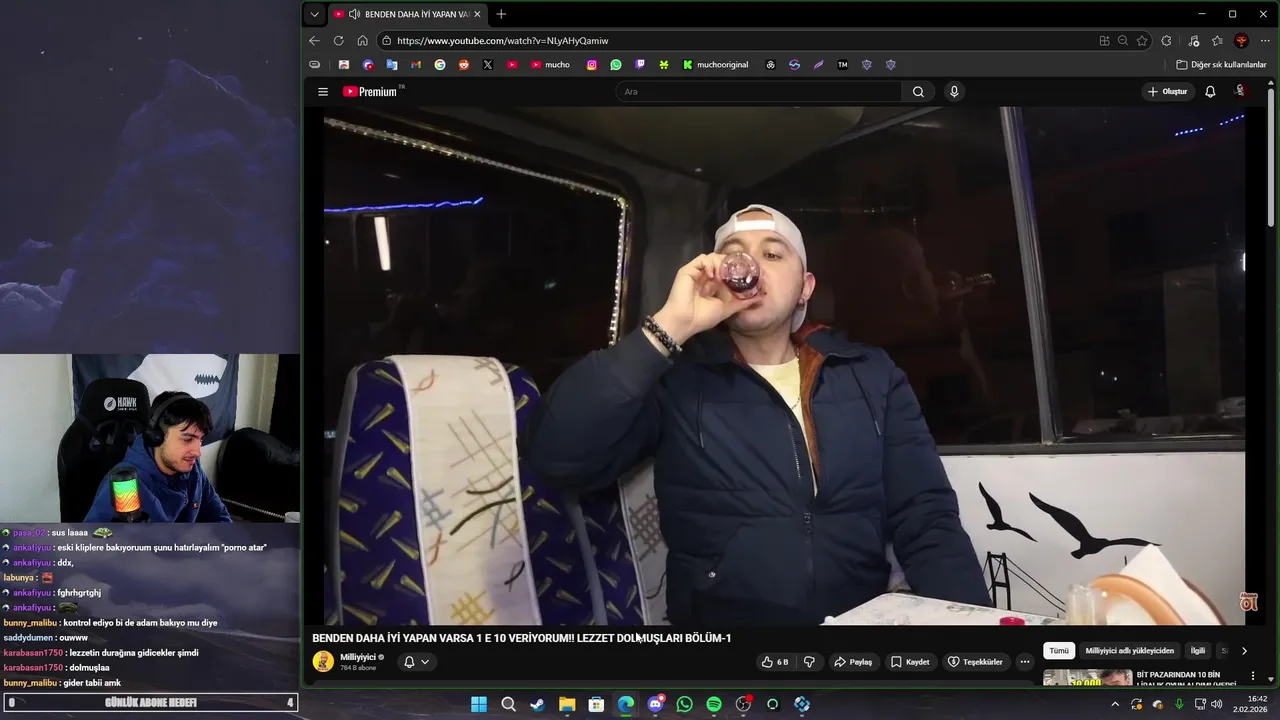Click the video player to pause
This screenshot has width=1280, height=720.
coord(785,366)
